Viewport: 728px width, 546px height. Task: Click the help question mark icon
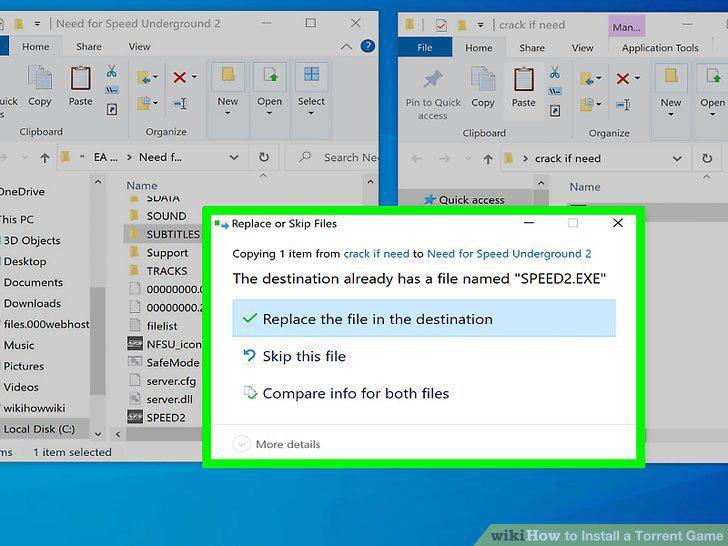pyautogui.click(x=368, y=46)
